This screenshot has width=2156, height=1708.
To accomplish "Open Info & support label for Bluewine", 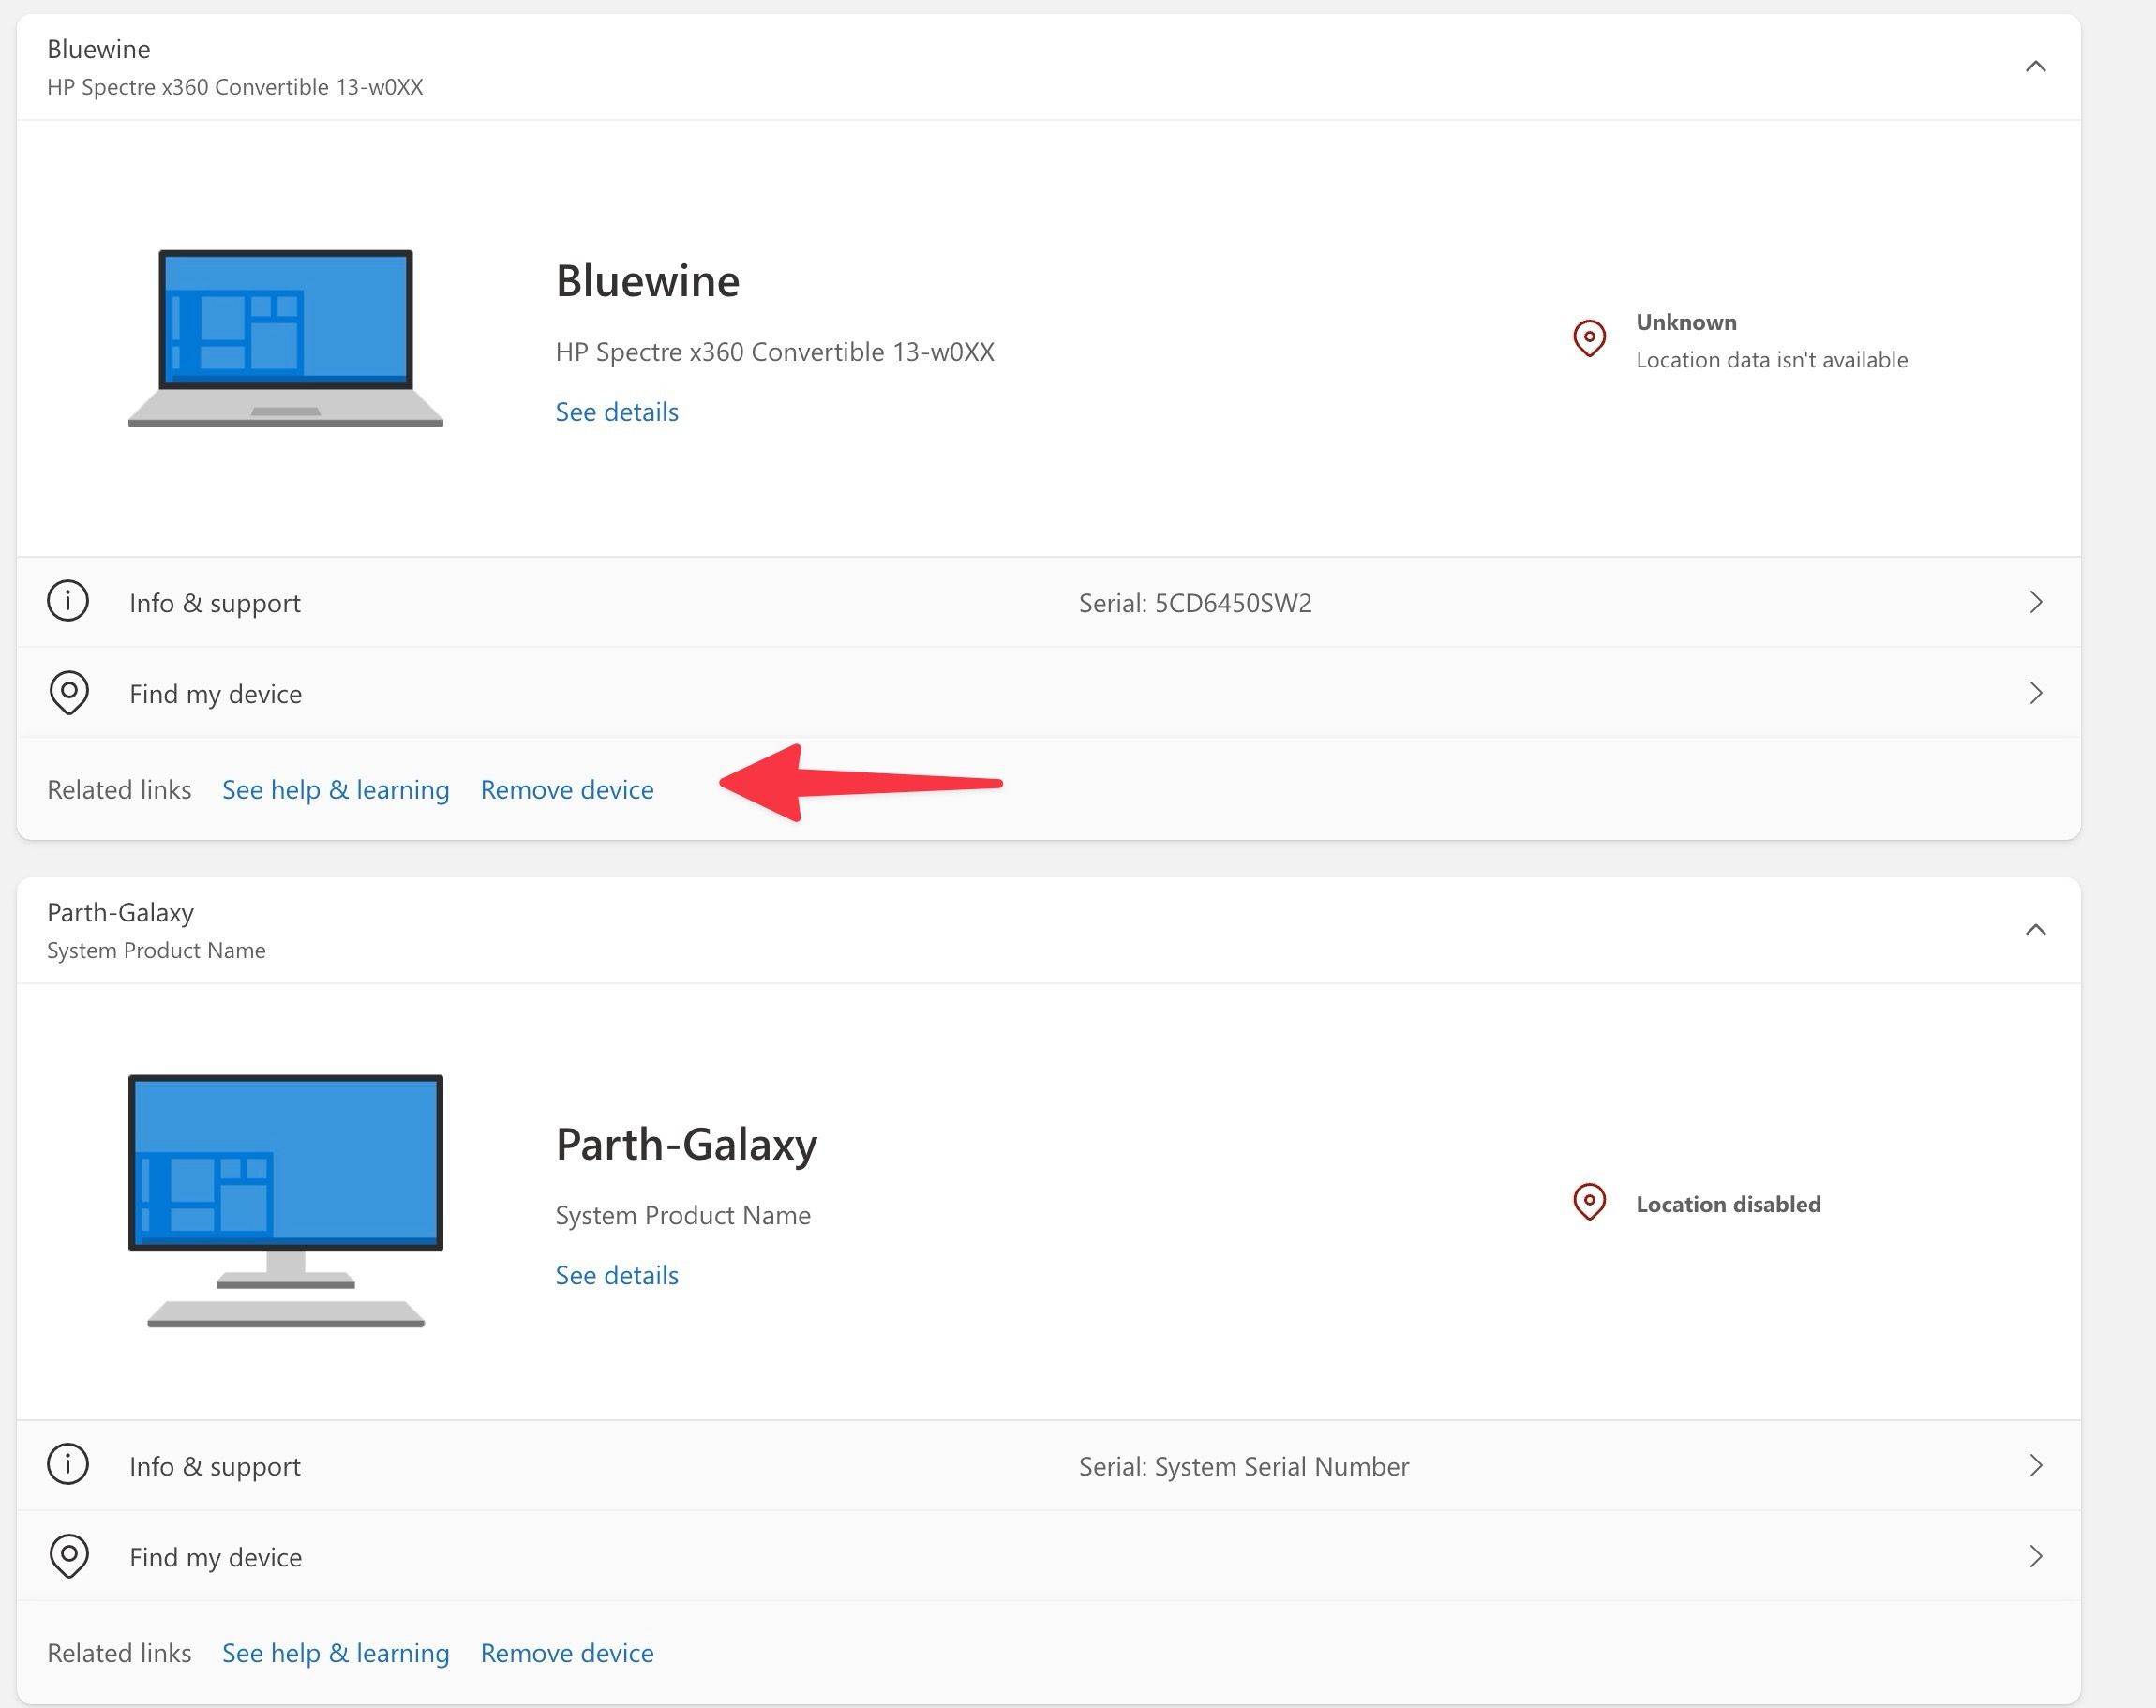I will (x=215, y=603).
